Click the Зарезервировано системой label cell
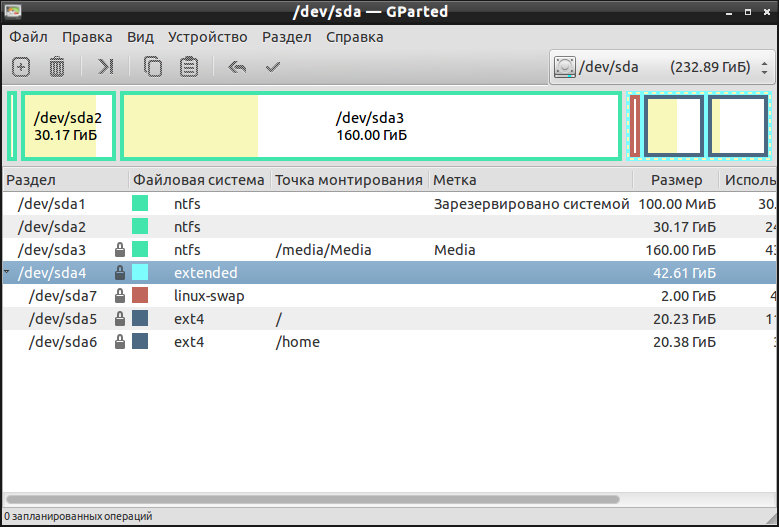779x527 pixels. coord(532,204)
